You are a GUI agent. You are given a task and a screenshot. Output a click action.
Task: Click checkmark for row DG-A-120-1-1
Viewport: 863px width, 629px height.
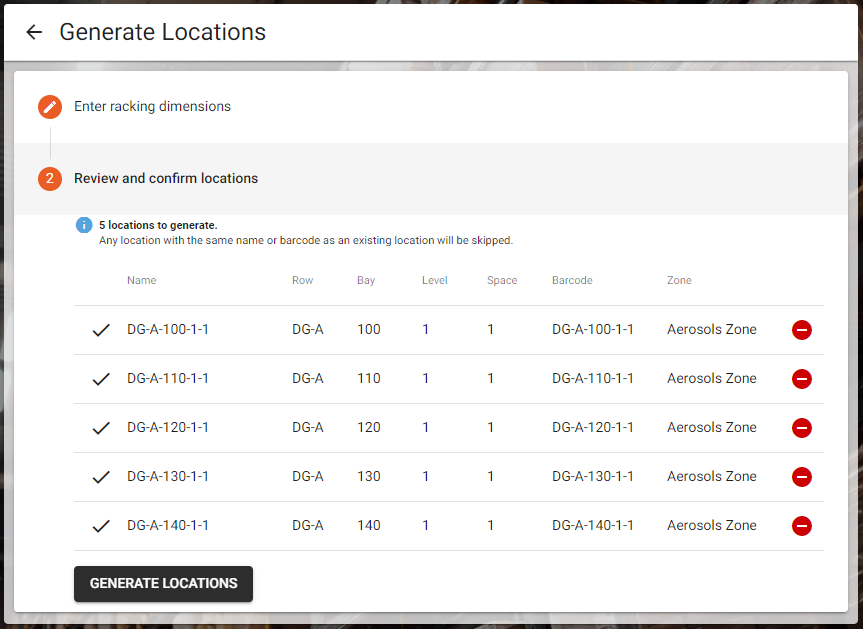[101, 428]
